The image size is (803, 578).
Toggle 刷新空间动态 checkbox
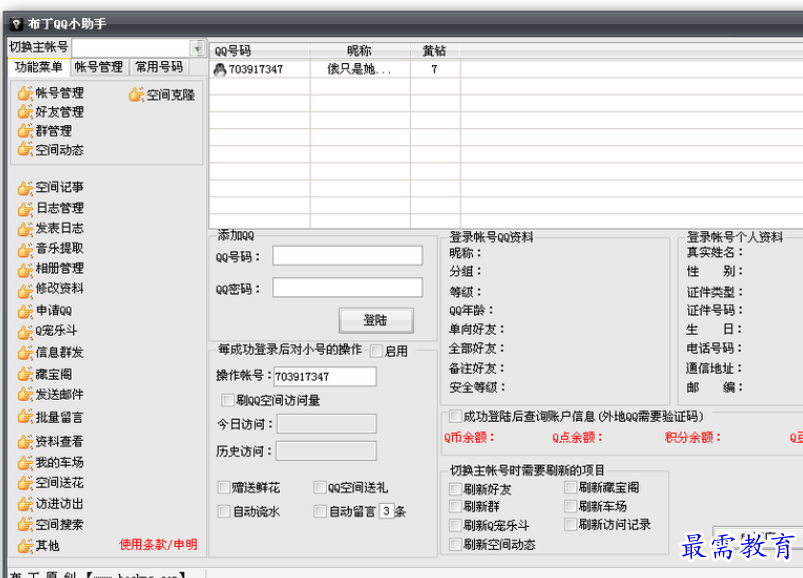[455, 544]
